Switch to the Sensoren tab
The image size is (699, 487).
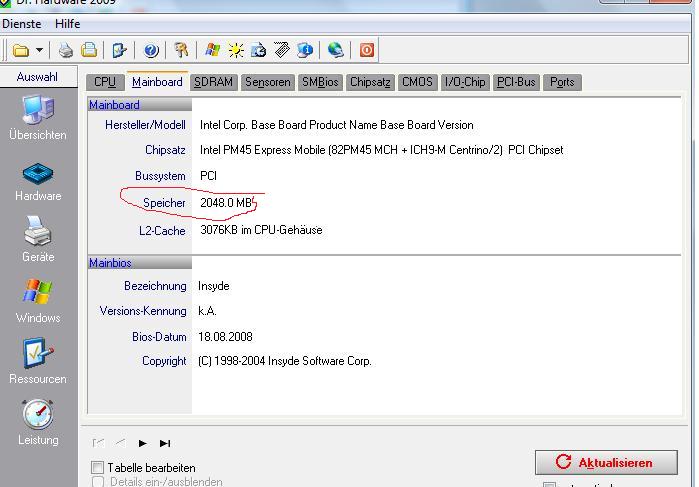(267, 82)
